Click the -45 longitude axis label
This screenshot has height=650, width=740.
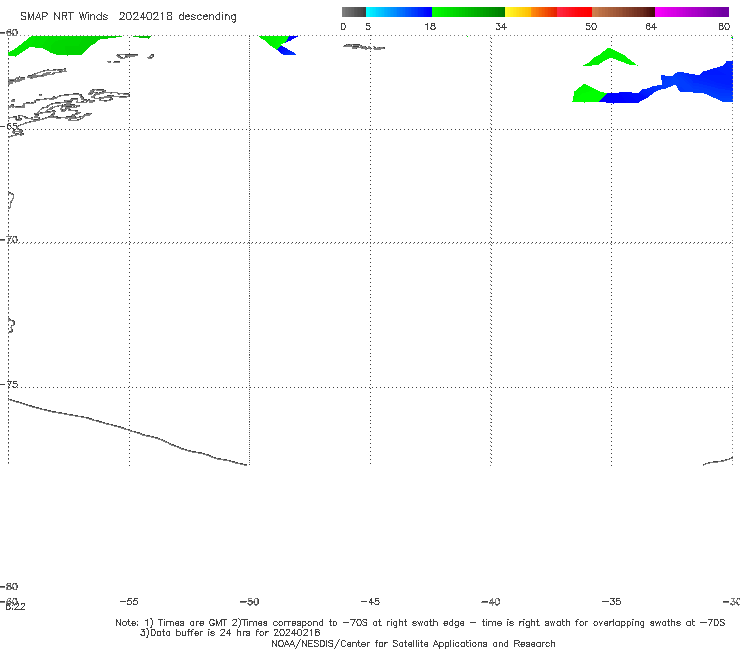click(370, 601)
